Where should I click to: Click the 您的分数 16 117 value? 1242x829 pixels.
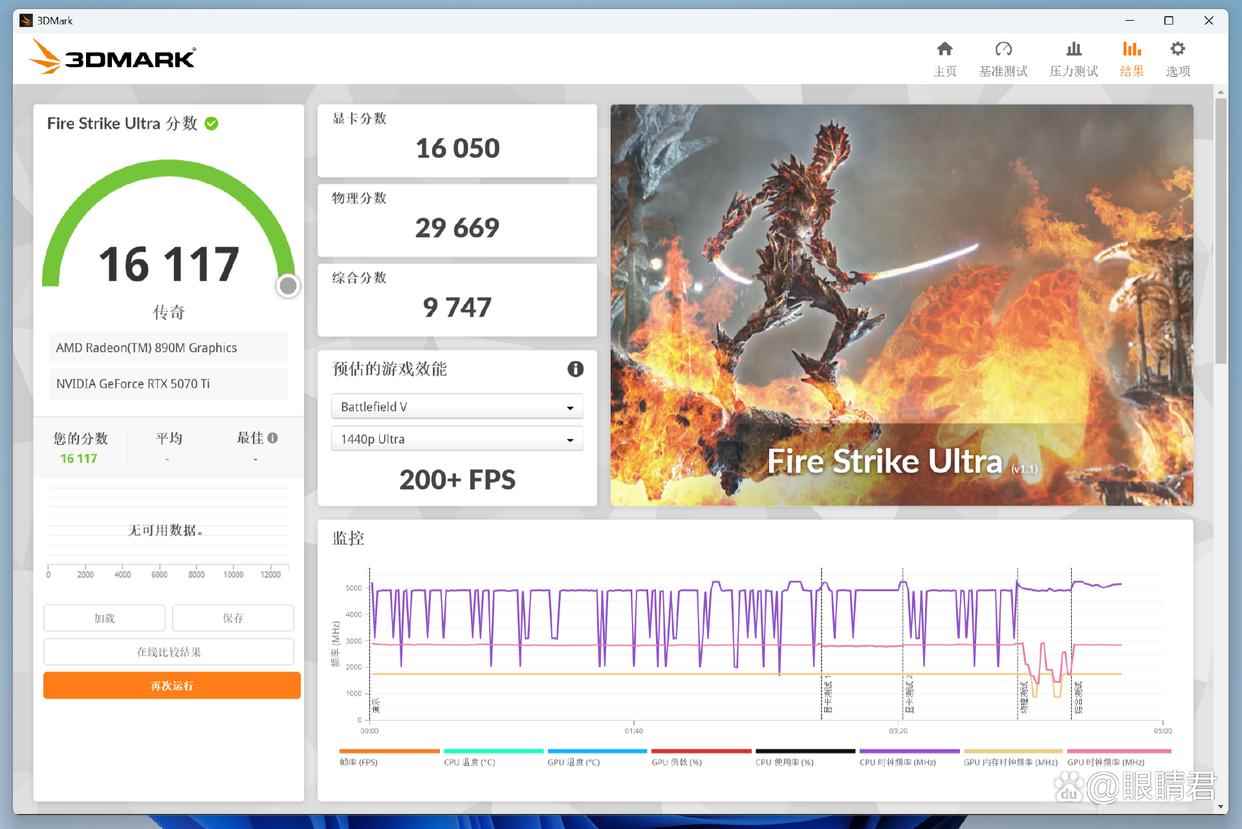click(x=79, y=459)
